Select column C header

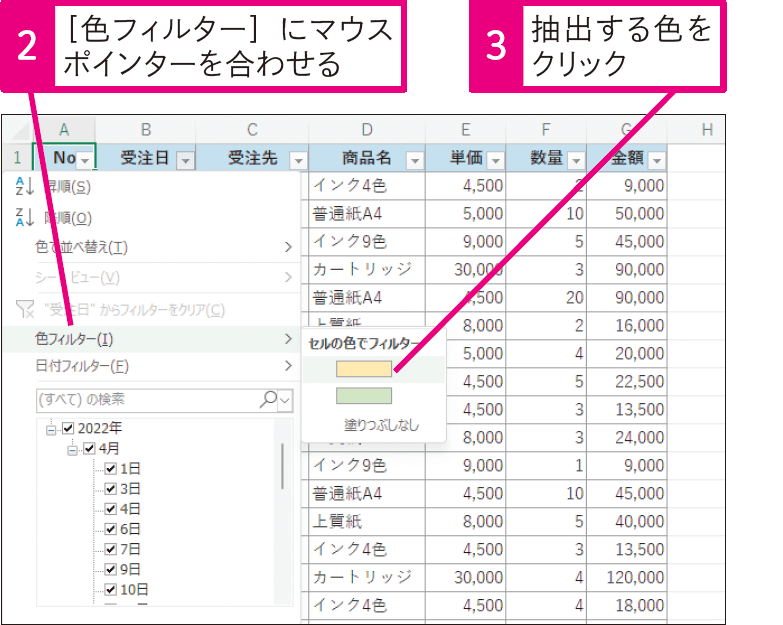click(252, 130)
